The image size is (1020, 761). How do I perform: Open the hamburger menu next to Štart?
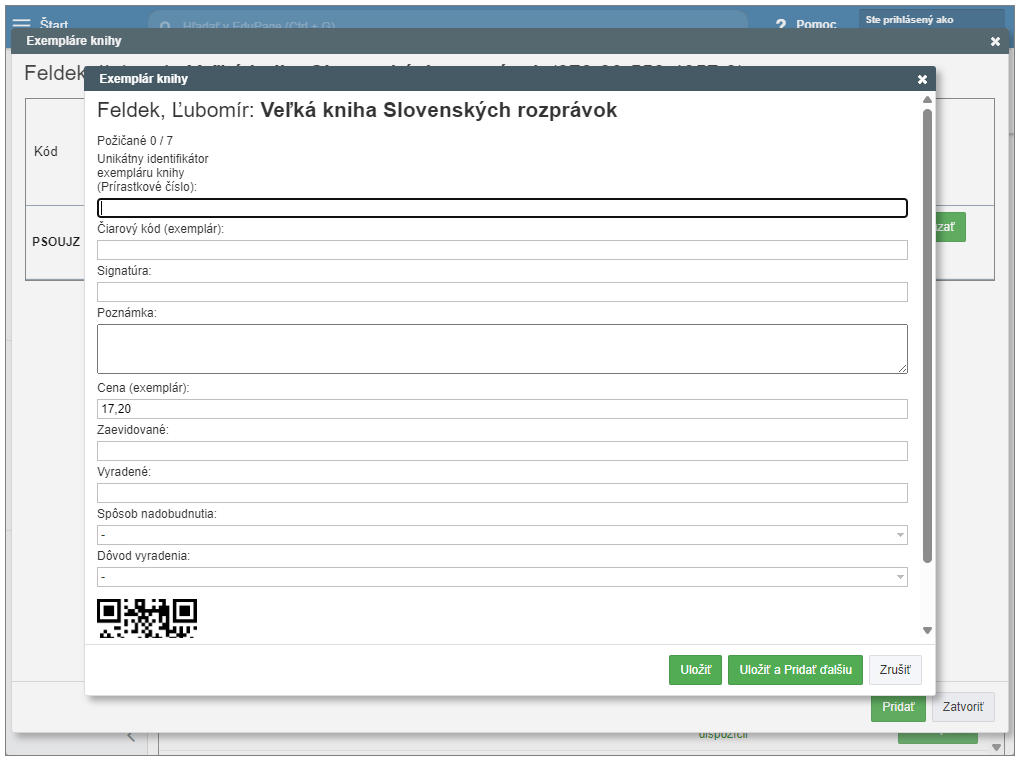(x=21, y=23)
